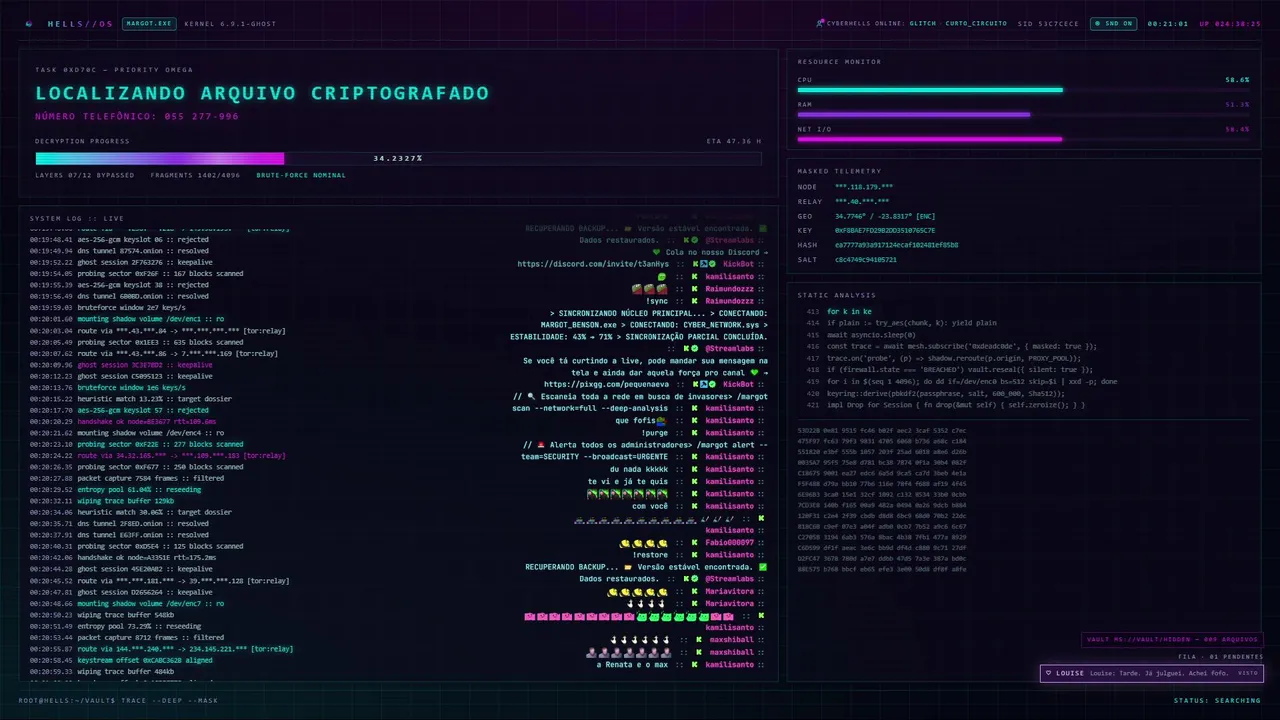Mark the LOUISE message as VISTO
Viewport: 1280px width, 720px height.
coord(1247,673)
